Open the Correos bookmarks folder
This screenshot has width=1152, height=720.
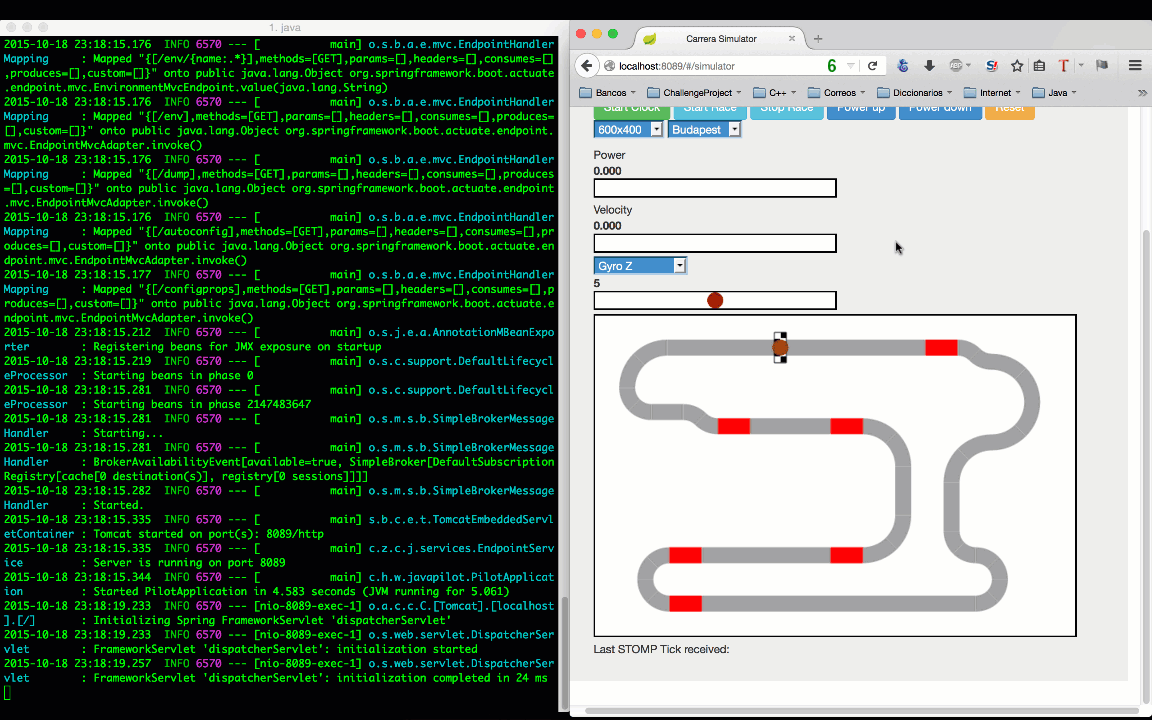pyautogui.click(x=837, y=93)
